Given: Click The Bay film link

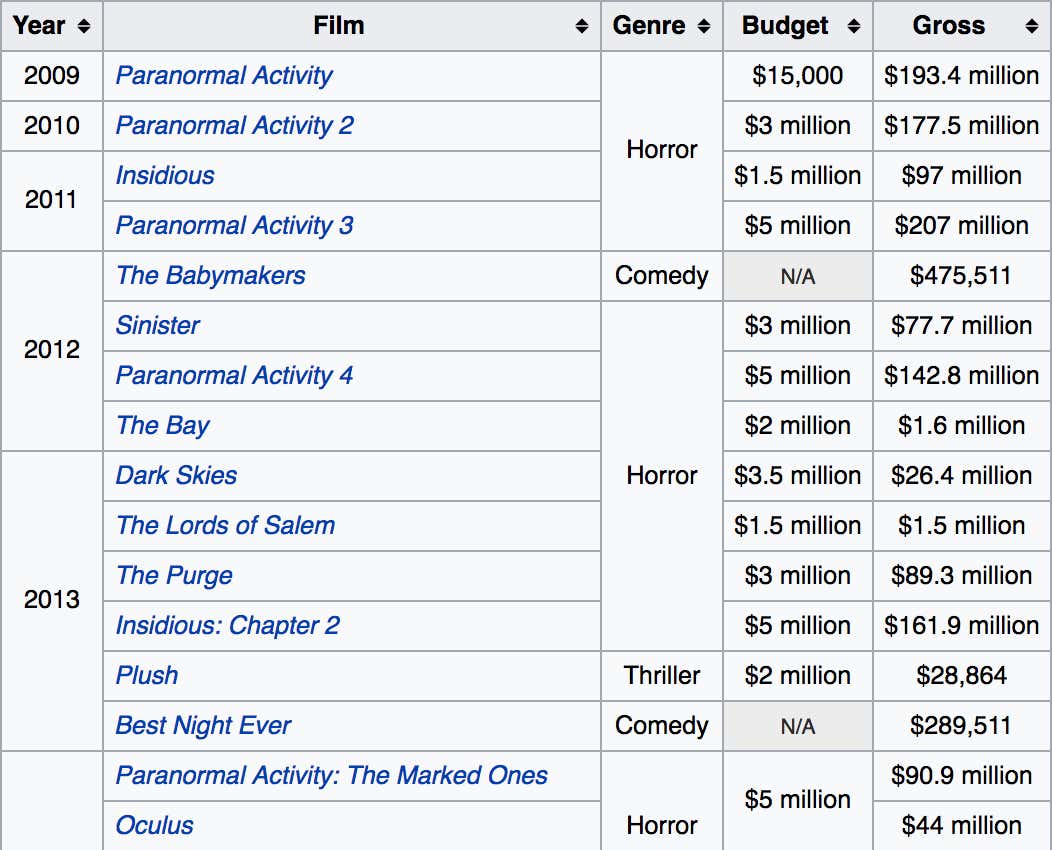Looking at the screenshot, I should click(x=162, y=426).
